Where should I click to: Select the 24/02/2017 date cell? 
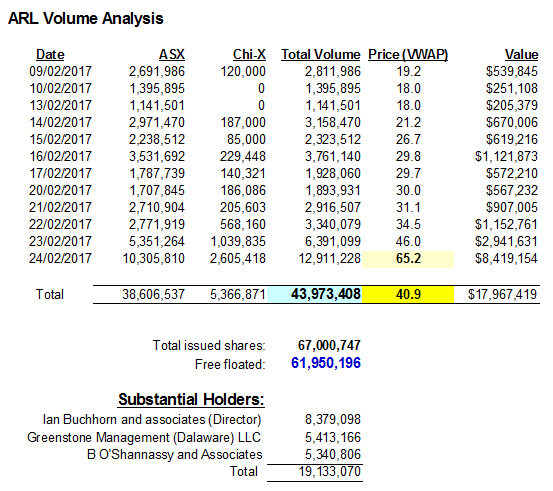pos(60,259)
